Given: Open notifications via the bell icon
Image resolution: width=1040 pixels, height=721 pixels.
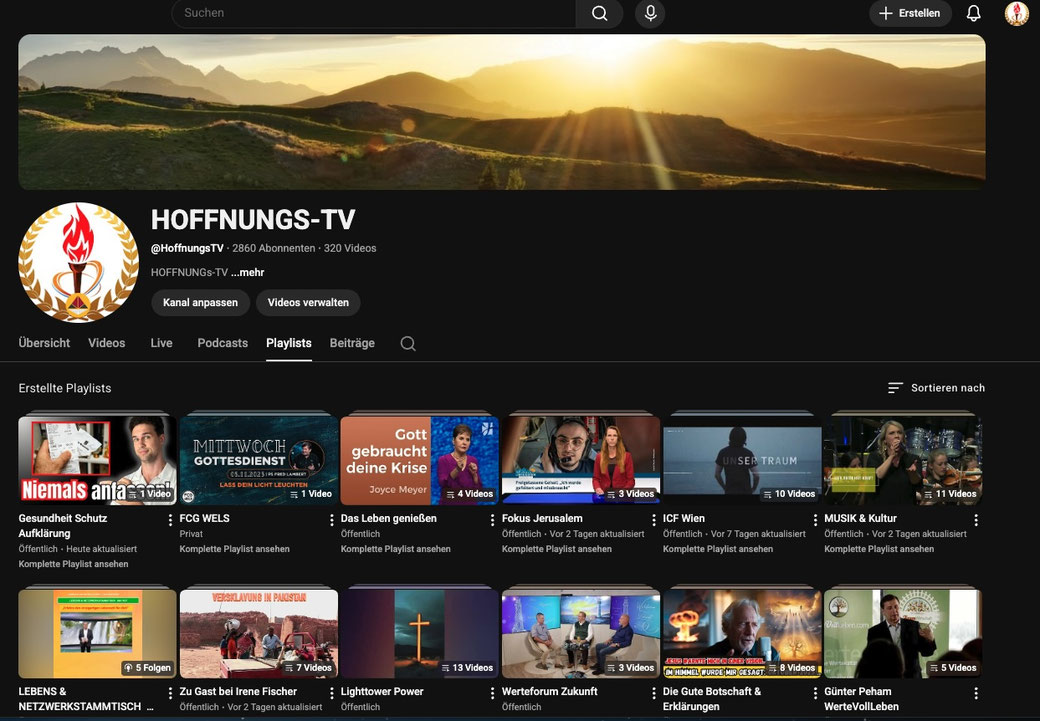Looking at the screenshot, I should click(973, 14).
